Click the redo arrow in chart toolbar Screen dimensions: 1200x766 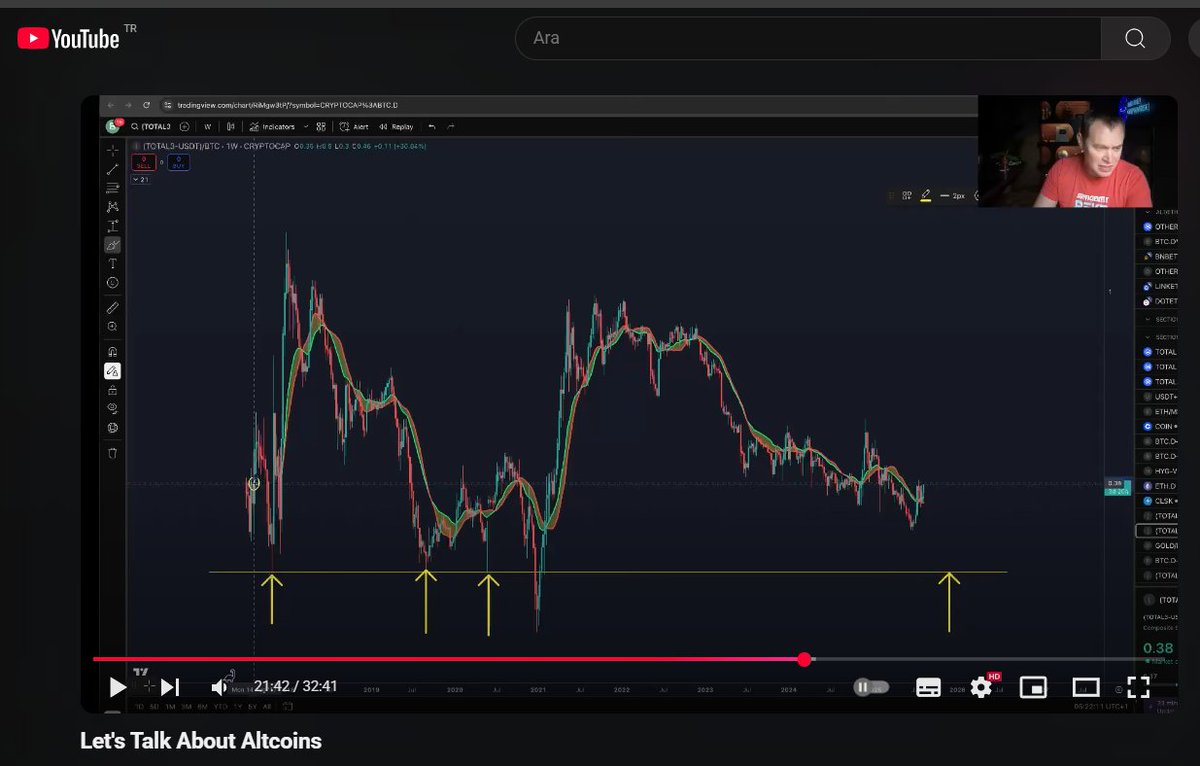tap(451, 127)
